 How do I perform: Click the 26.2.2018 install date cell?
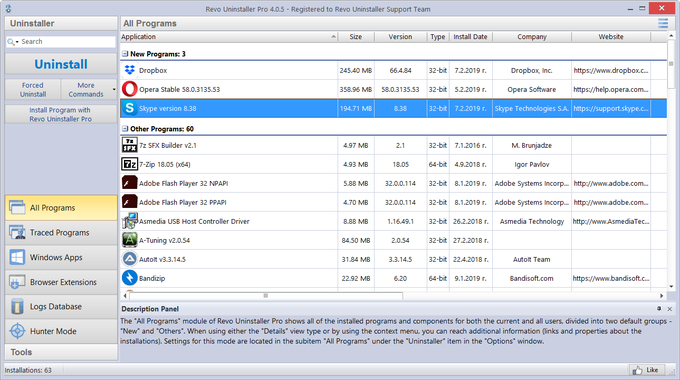pyautogui.click(x=471, y=221)
